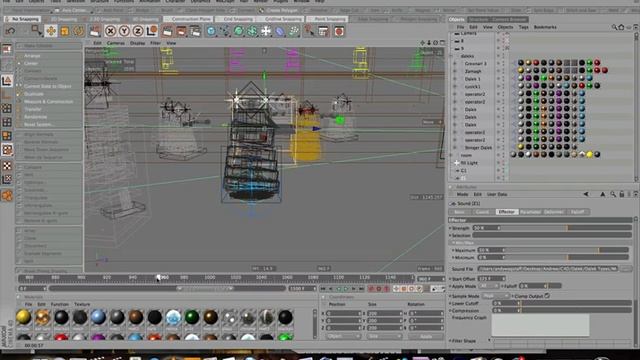The height and width of the screenshot is (360, 640).
Task: Toggle the Clamp Output checkbox
Action: pos(547,296)
